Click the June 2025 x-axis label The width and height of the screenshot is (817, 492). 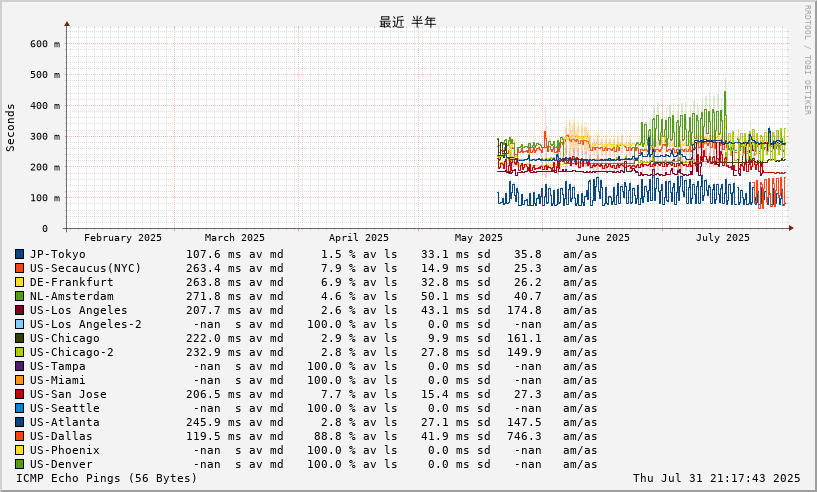pos(602,238)
